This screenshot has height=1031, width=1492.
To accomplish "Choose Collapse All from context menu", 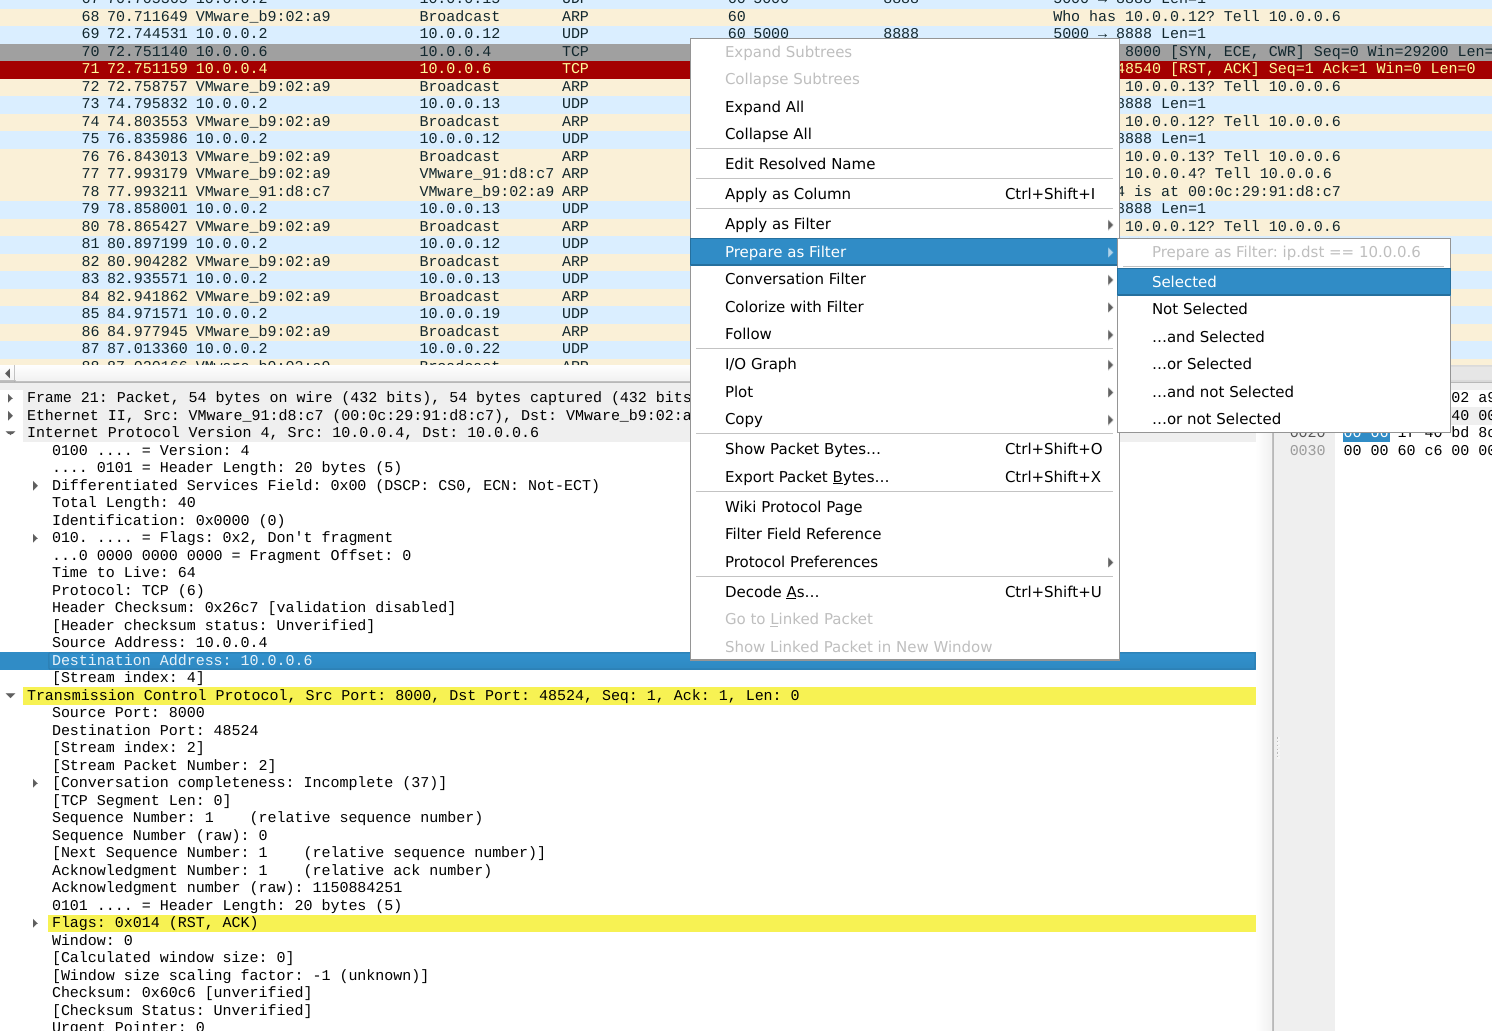I will 768,134.
